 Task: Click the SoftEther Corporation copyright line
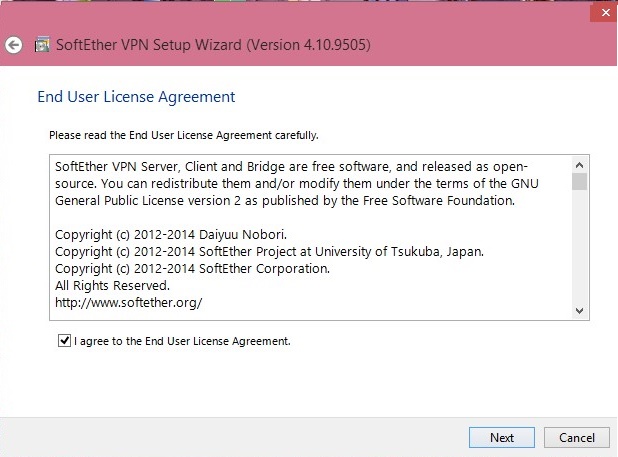tap(192, 269)
